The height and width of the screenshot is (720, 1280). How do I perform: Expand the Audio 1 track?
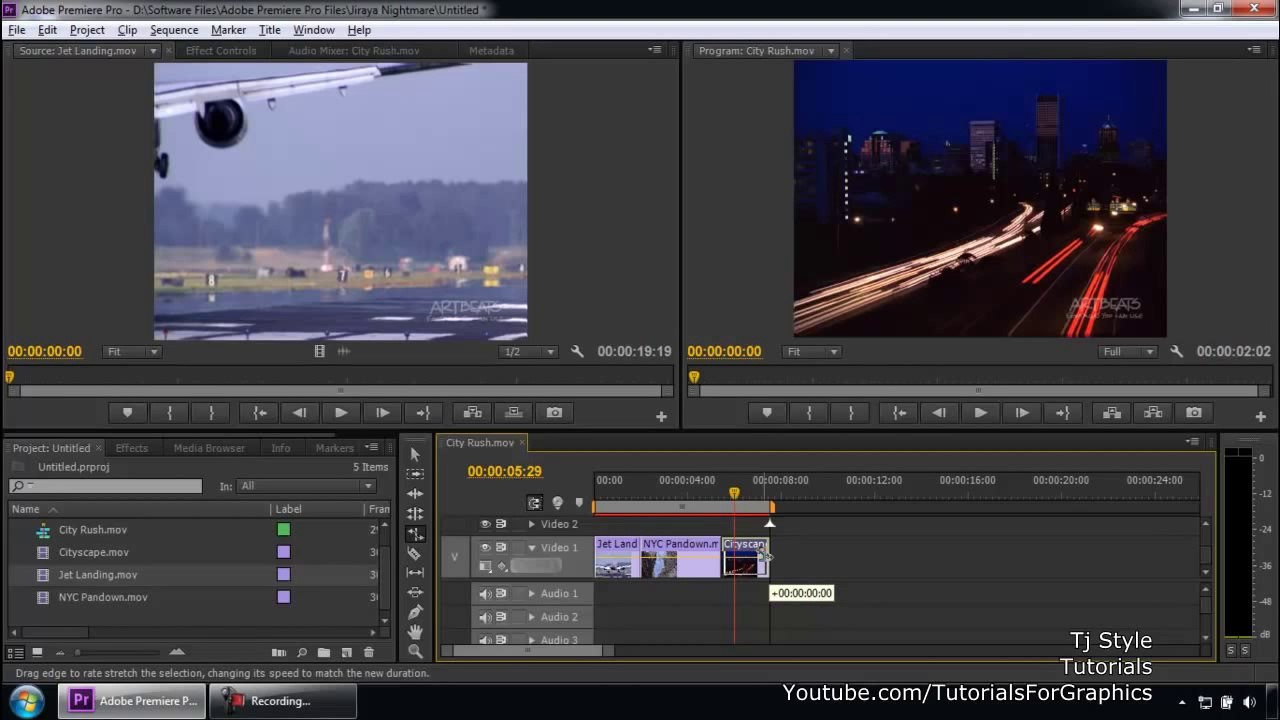pyautogui.click(x=531, y=594)
